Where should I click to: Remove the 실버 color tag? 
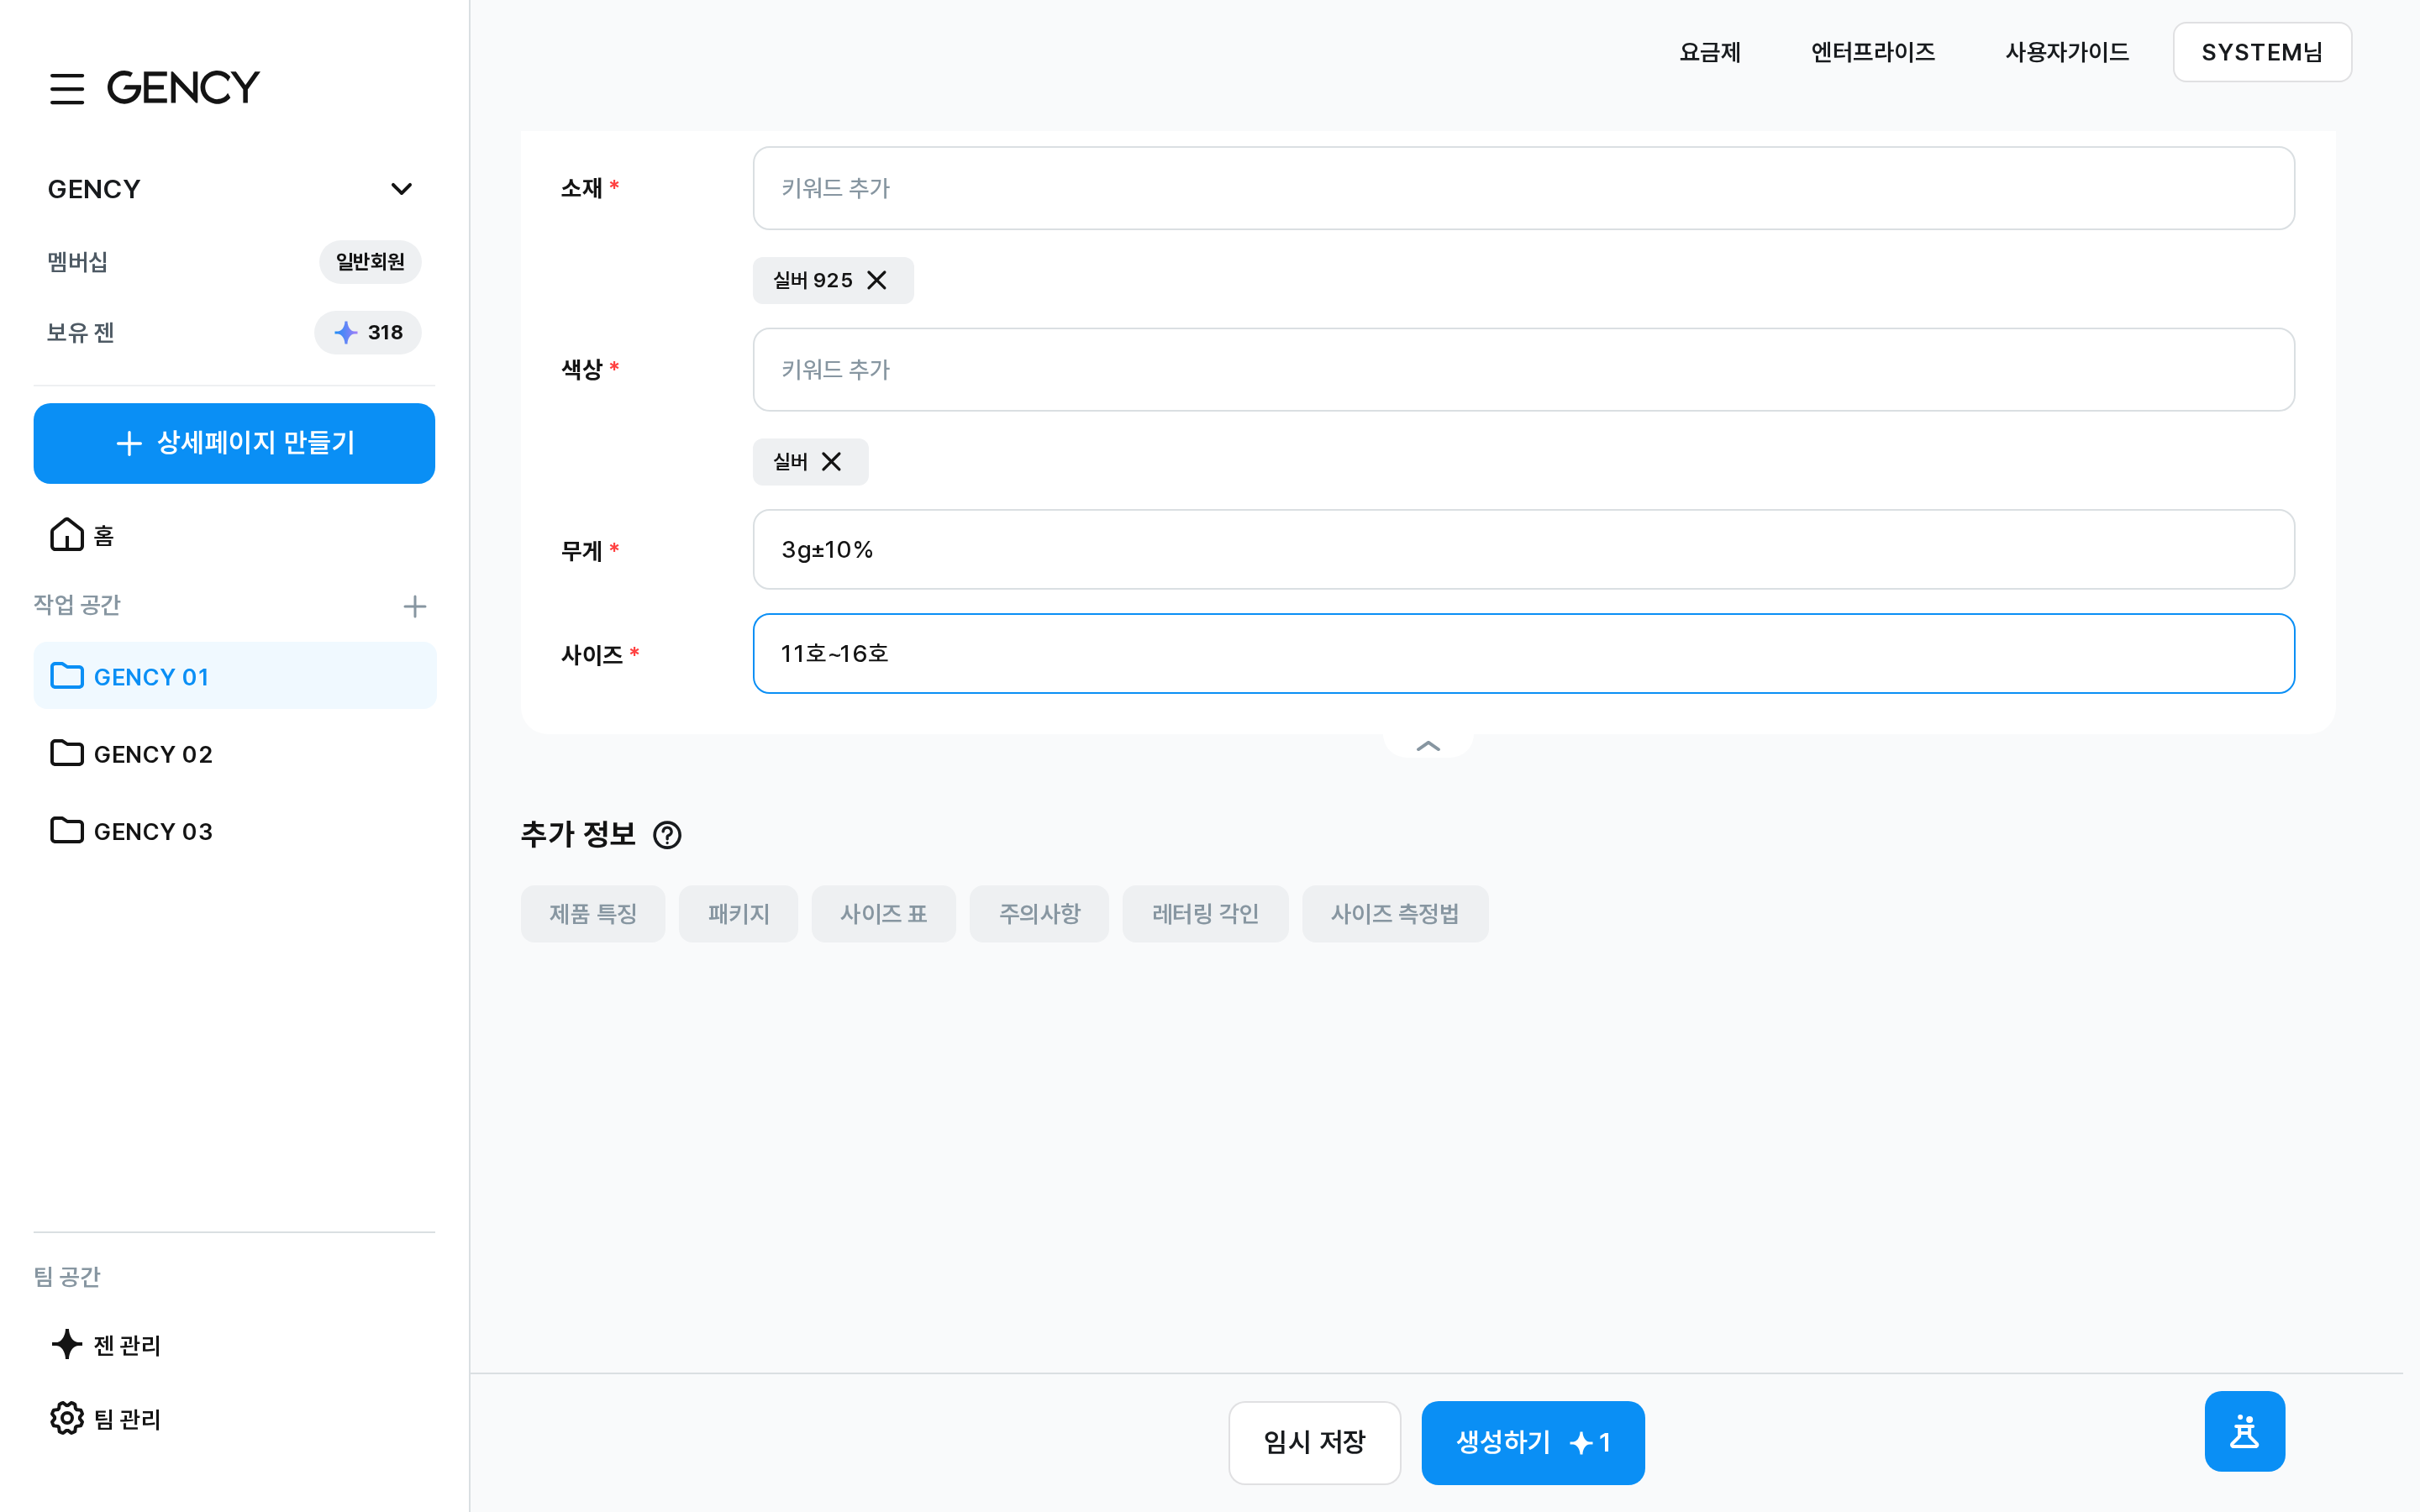[831, 461]
